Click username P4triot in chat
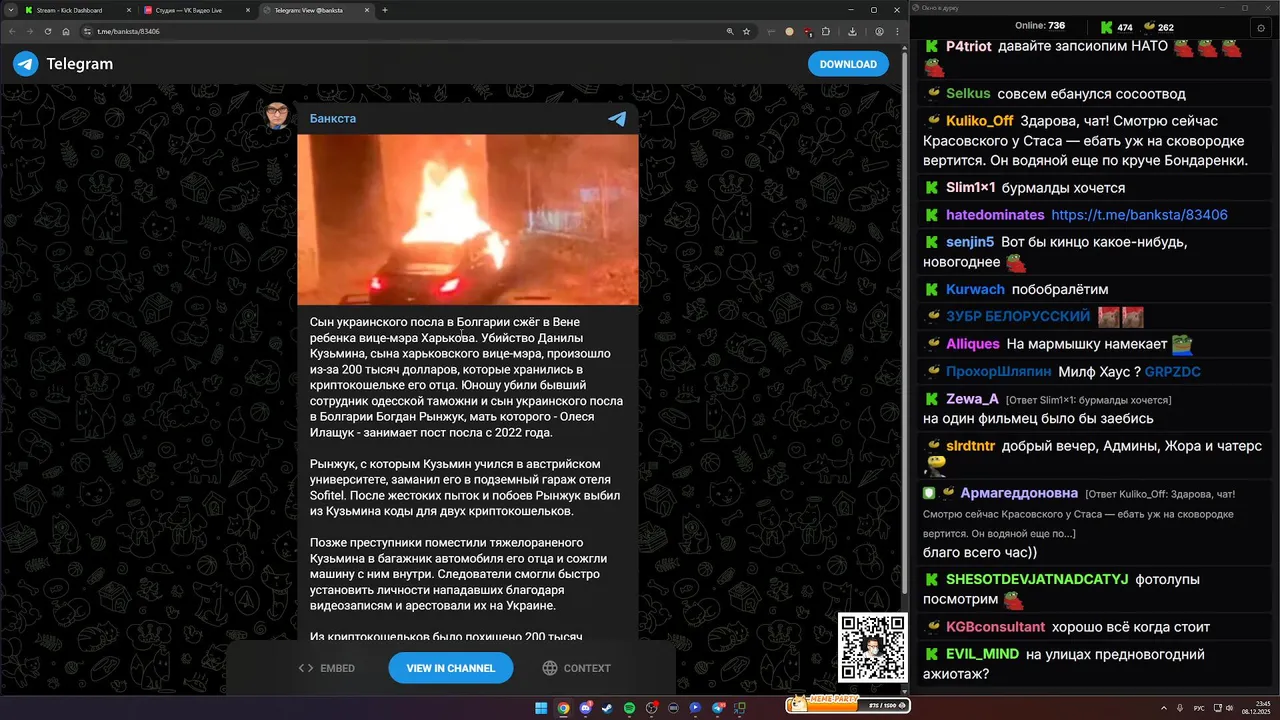 [968, 46]
